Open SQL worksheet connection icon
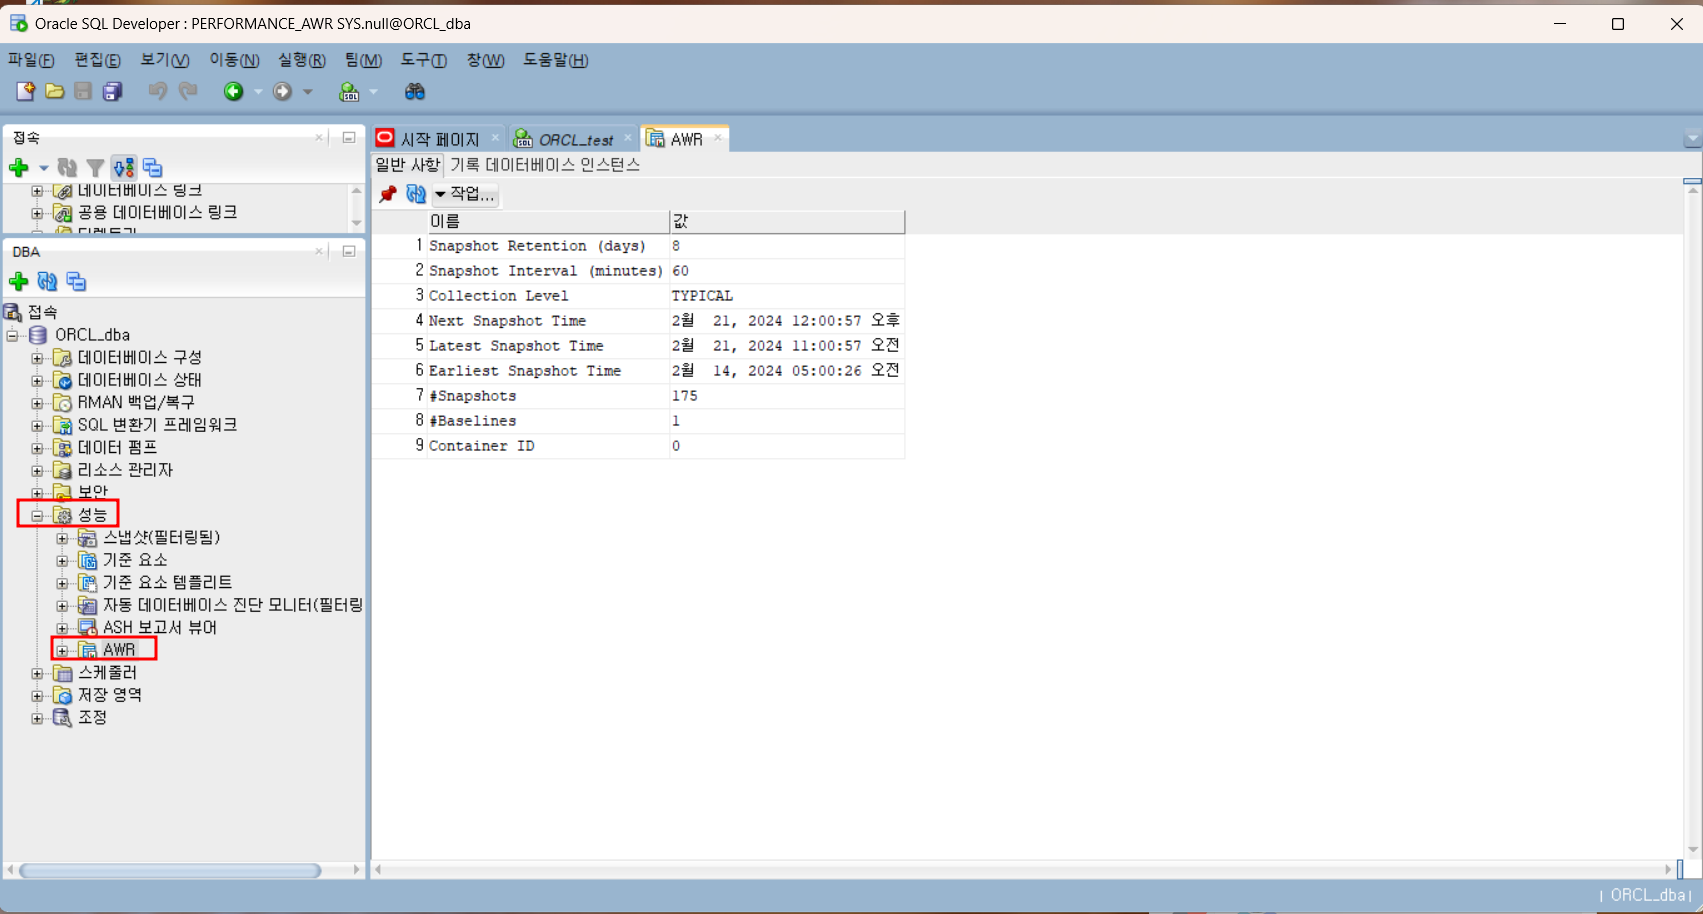Image resolution: width=1703 pixels, height=914 pixels. click(349, 91)
